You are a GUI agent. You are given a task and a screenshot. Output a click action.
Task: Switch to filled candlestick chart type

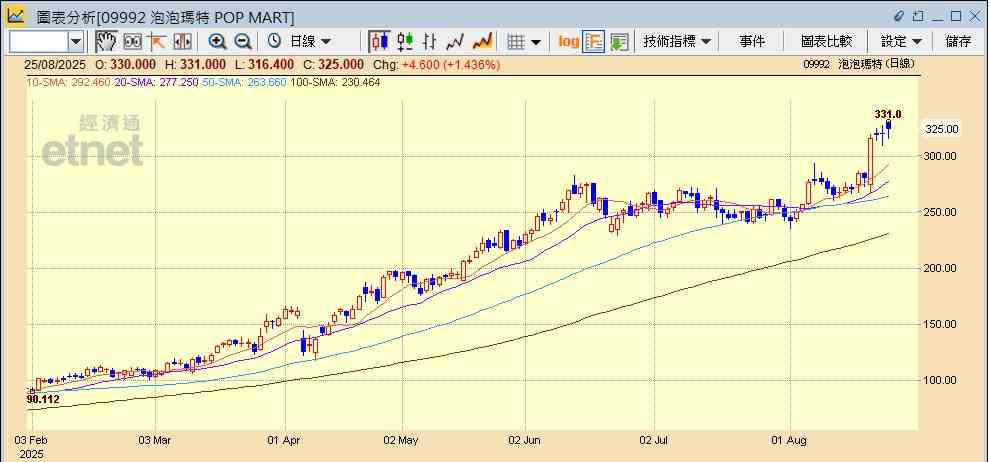(379, 42)
